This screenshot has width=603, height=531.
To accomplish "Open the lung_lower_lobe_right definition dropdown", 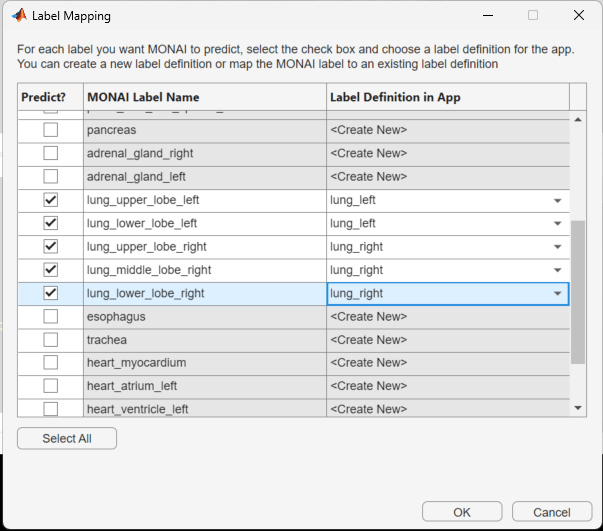I will tap(557, 294).
